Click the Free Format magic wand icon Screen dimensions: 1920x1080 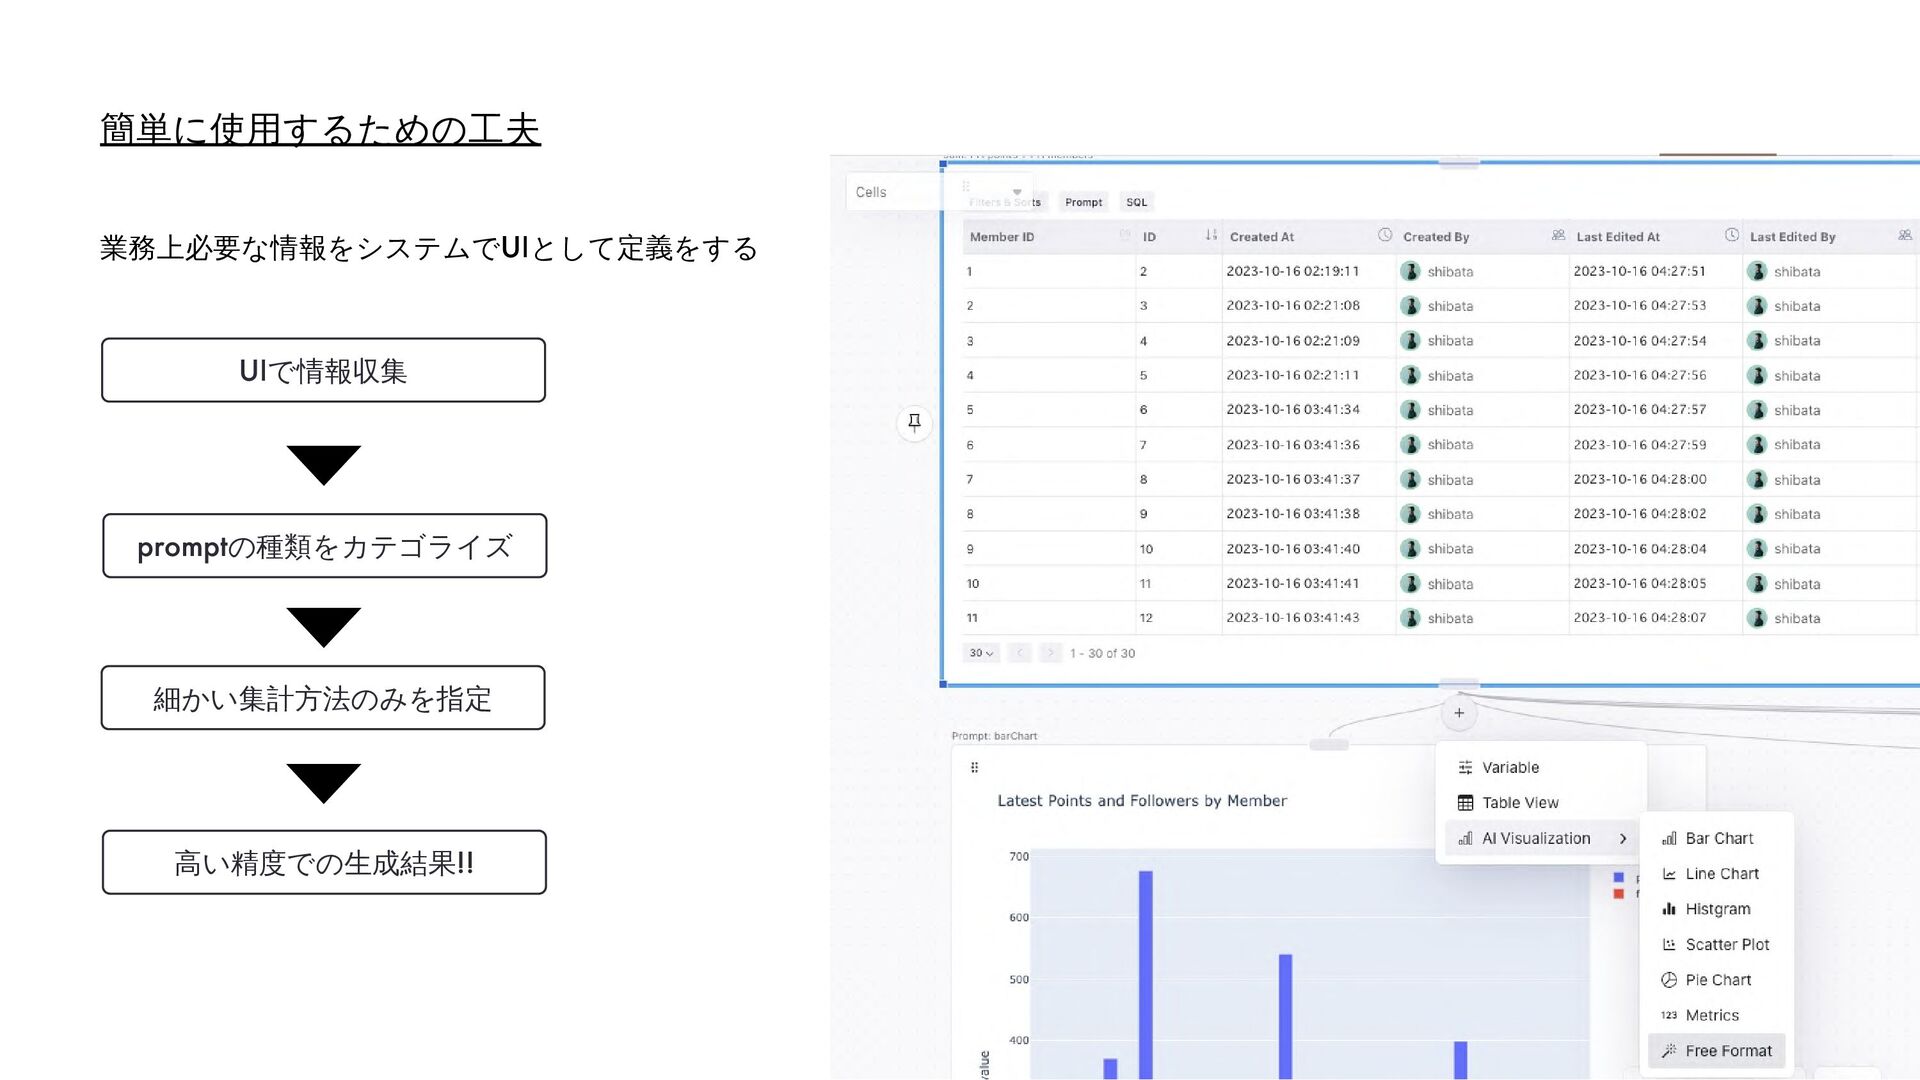coord(1669,1051)
